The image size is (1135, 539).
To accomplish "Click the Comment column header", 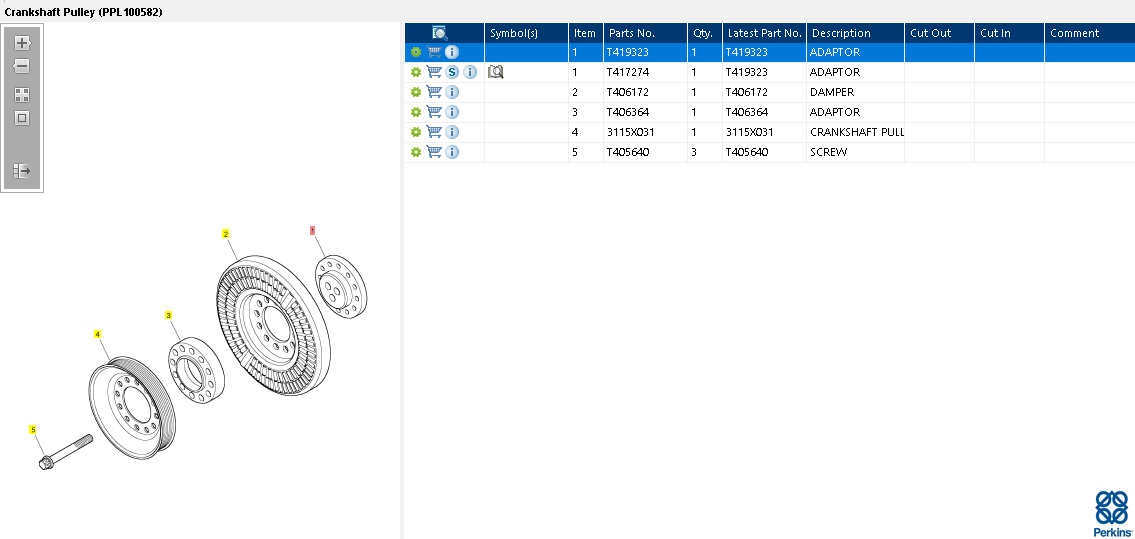I will coord(1074,33).
